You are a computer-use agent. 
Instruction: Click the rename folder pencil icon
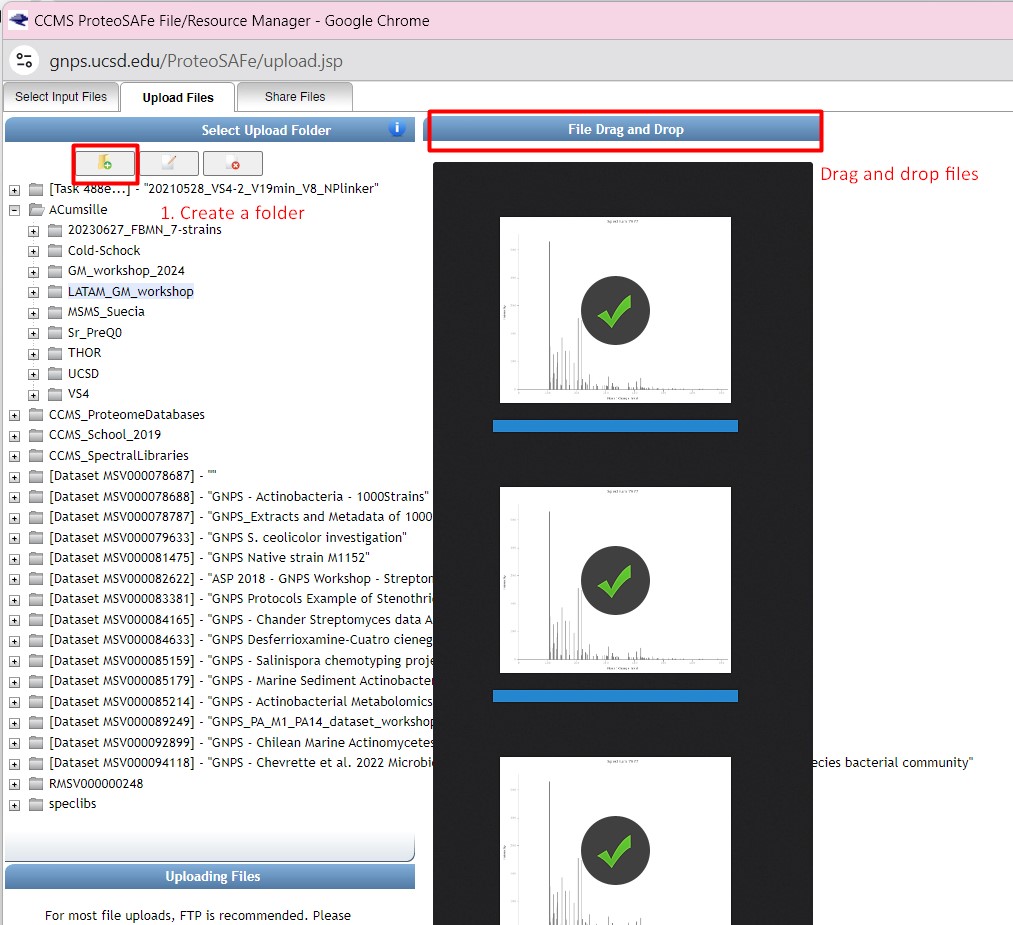click(168, 163)
